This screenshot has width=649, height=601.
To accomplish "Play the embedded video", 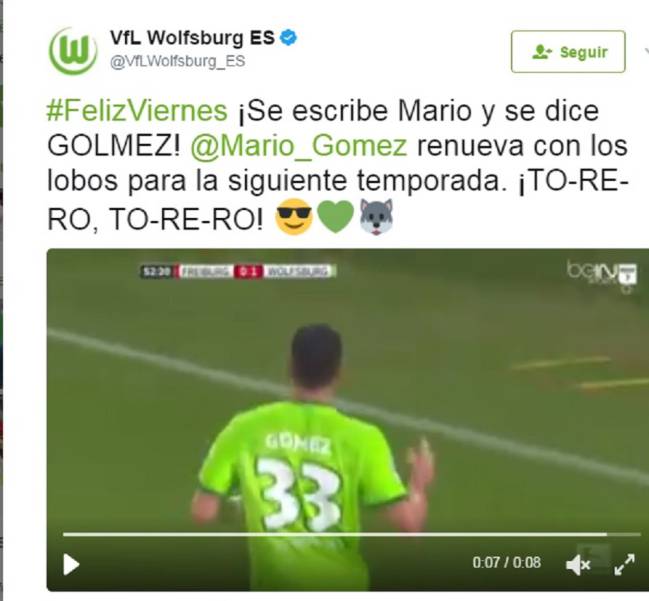I will [x=71, y=565].
